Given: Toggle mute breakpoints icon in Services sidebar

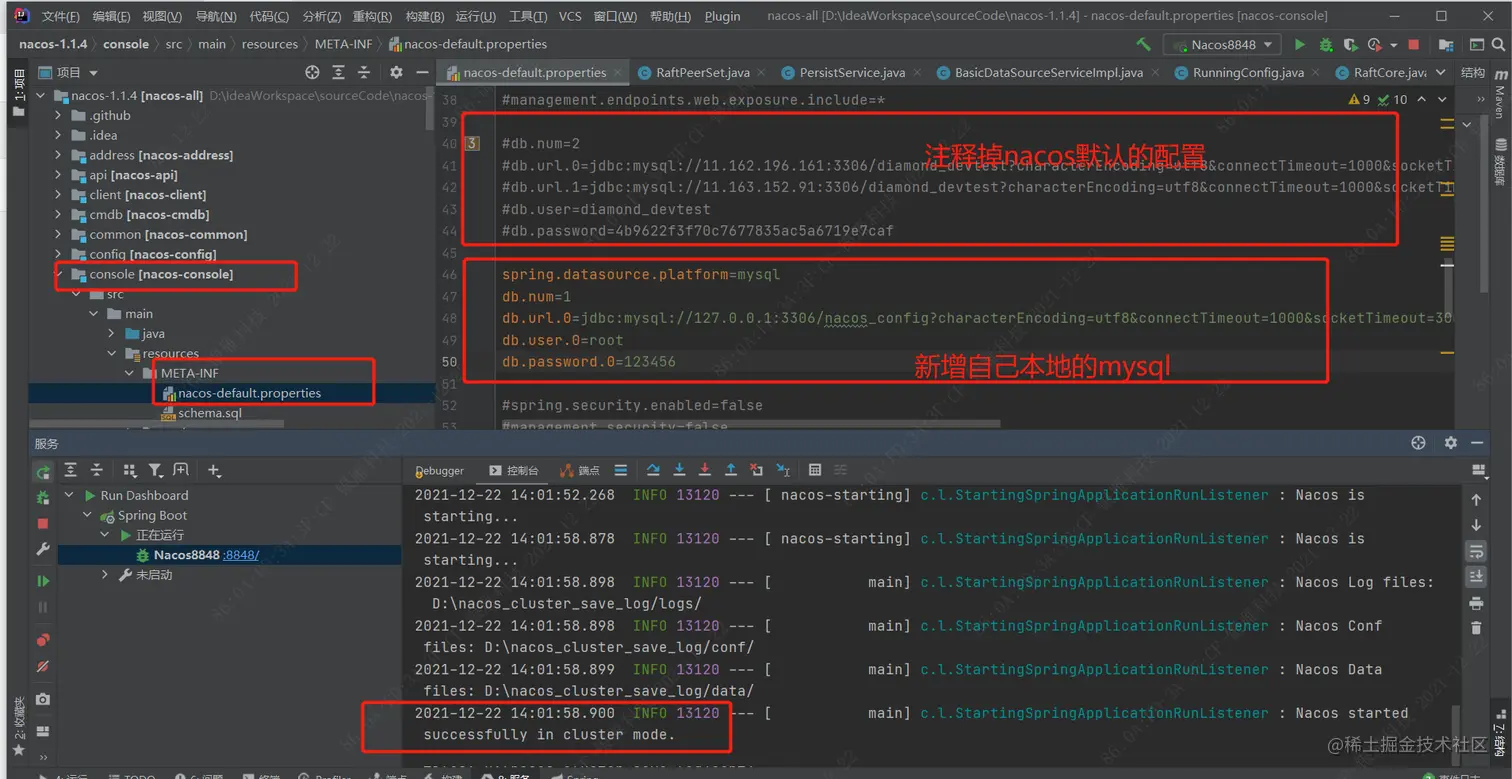Looking at the screenshot, I should [x=43, y=666].
